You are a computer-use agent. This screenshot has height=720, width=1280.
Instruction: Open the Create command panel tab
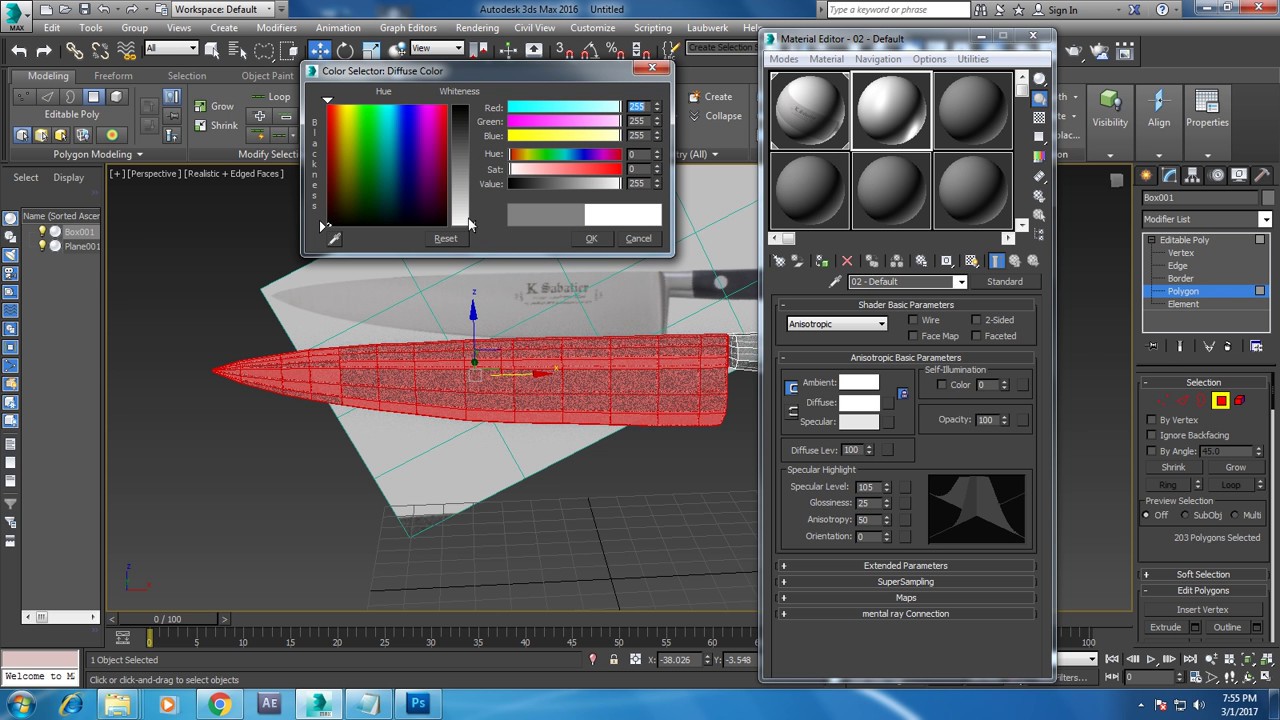[1147, 175]
